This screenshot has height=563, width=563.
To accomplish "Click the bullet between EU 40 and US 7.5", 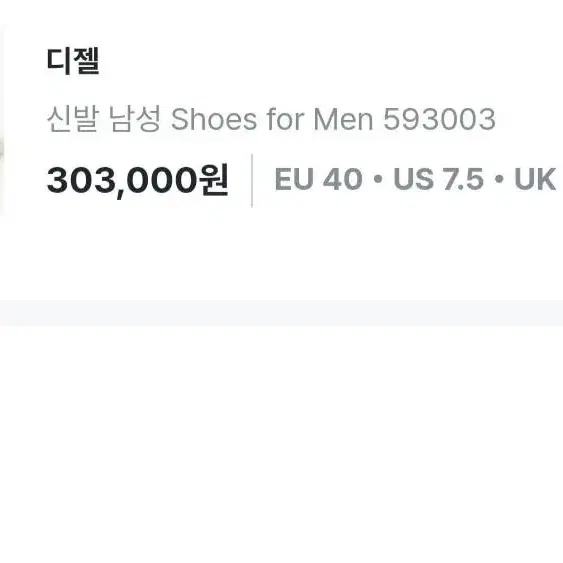I will (x=378, y=178).
